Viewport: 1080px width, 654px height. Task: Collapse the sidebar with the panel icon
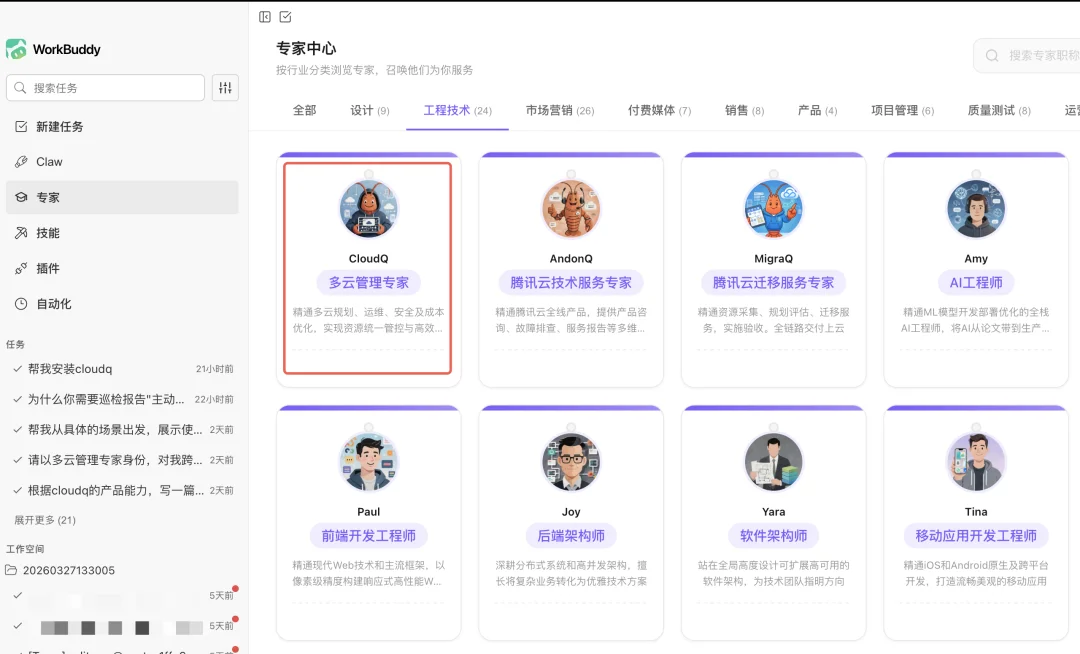(265, 16)
